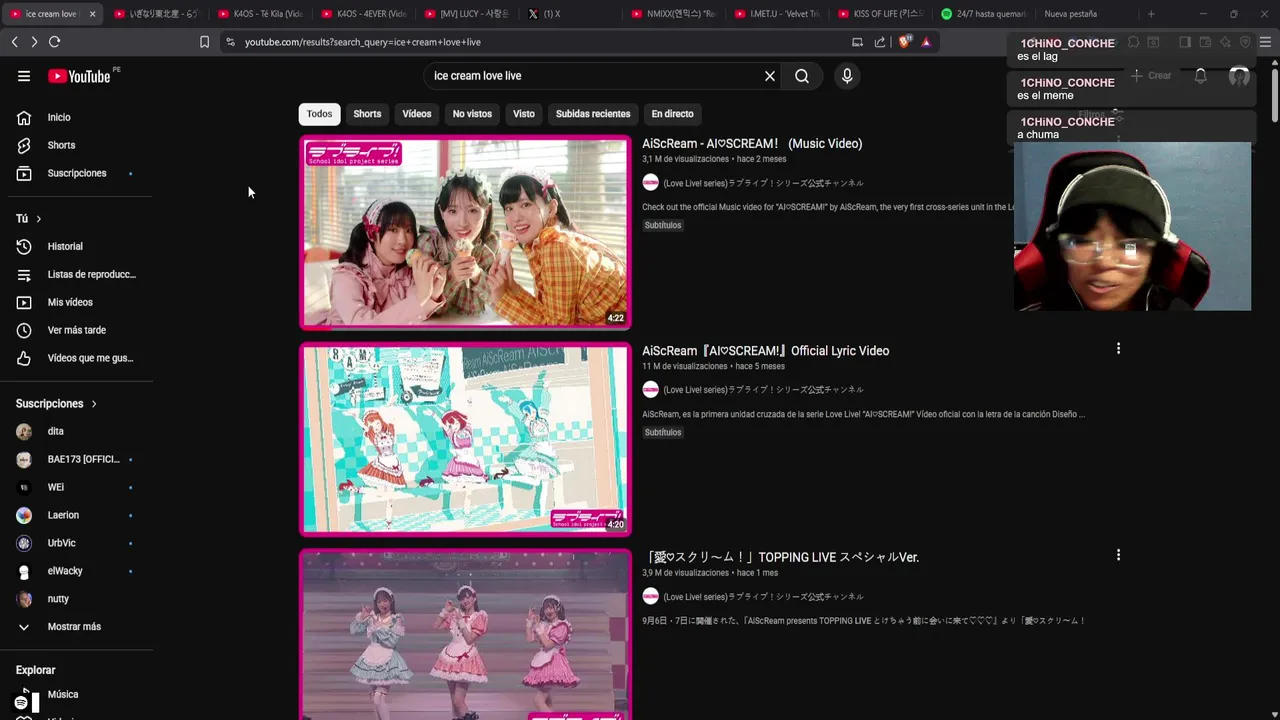Switch to the 24/7 hasta quemarlo Spotify tab
This screenshot has height=720, width=1280.
pyautogui.click(x=985, y=14)
